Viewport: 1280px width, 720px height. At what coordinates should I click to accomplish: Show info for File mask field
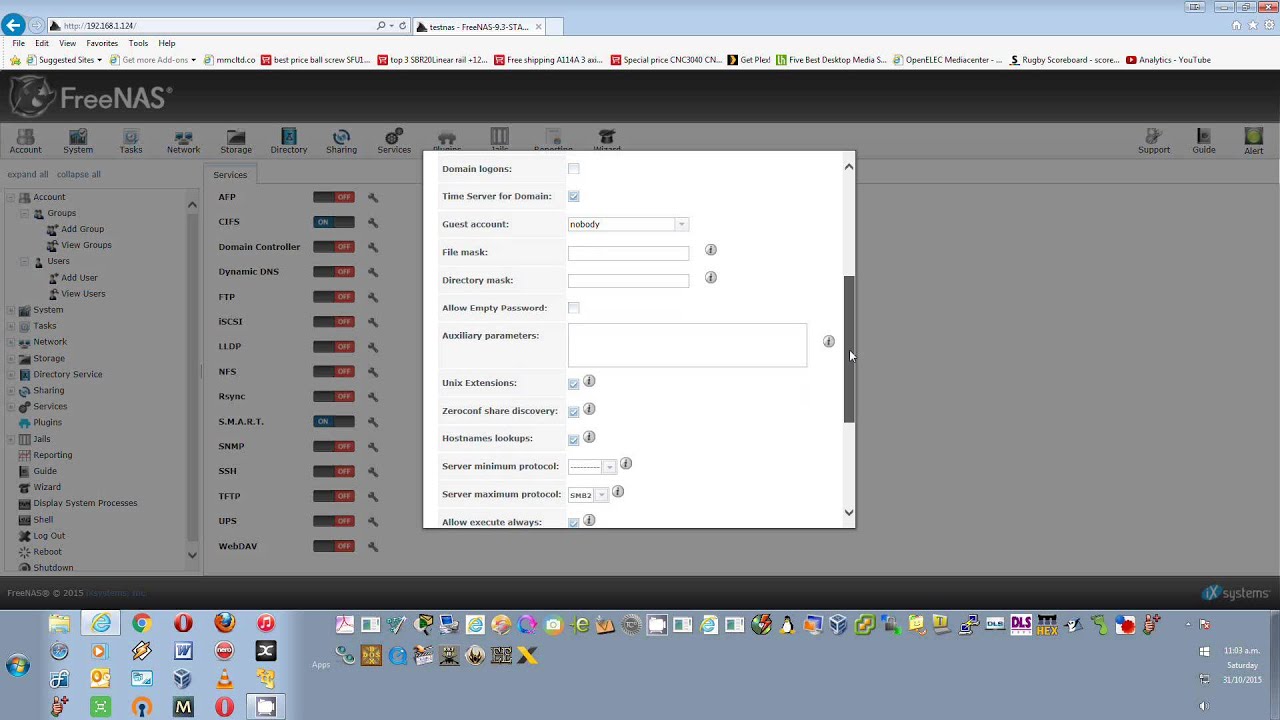[x=711, y=250]
